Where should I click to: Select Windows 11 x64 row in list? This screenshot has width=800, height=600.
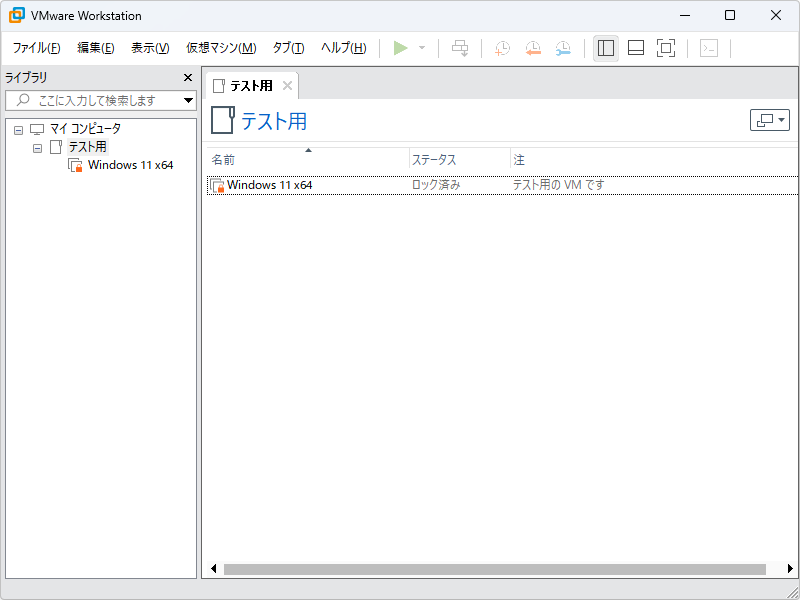click(x=503, y=185)
